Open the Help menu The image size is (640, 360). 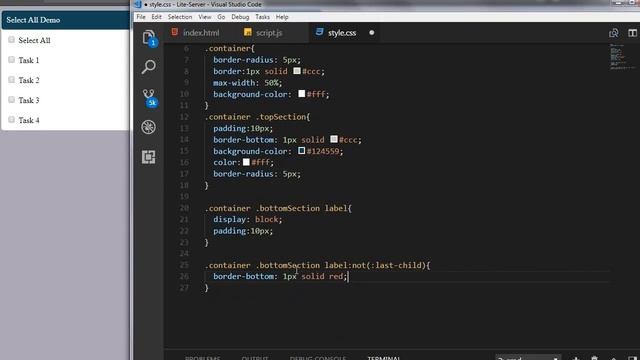[282, 17]
